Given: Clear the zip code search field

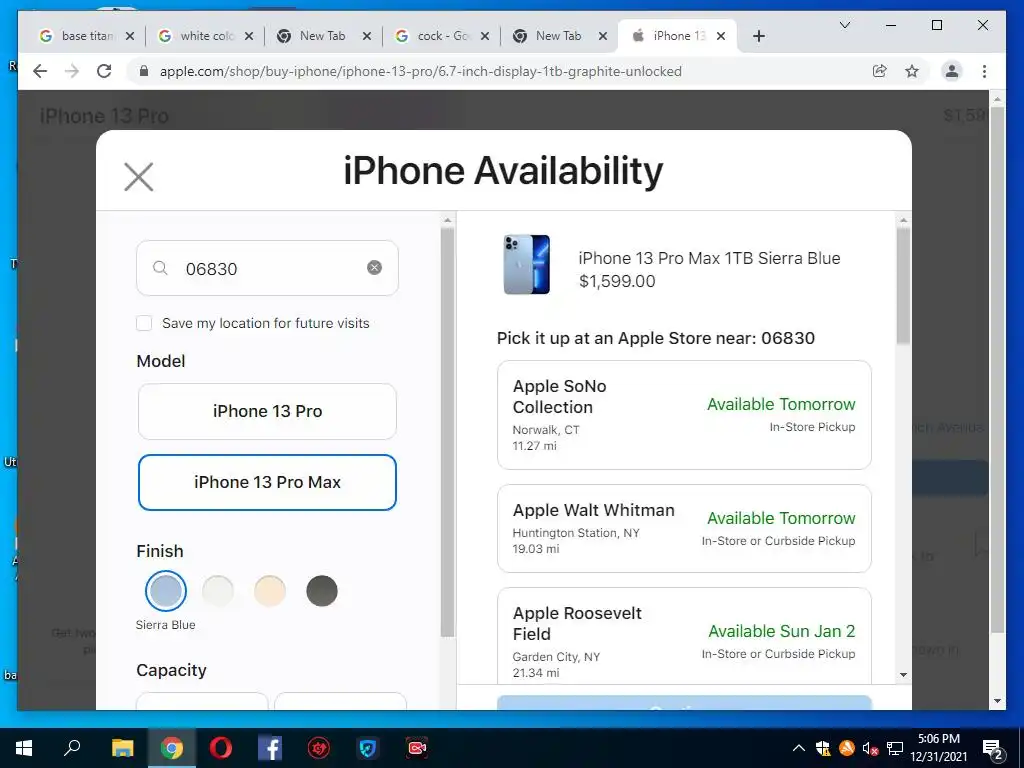Looking at the screenshot, I should pos(374,268).
